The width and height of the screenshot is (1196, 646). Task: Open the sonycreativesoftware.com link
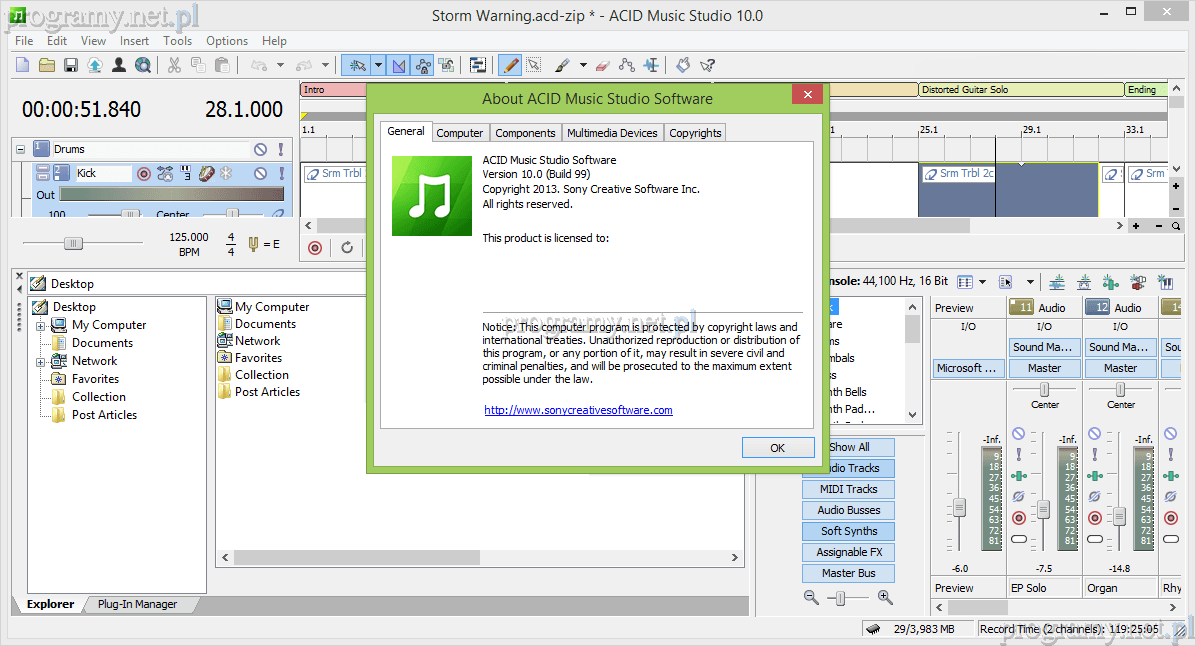[x=578, y=410]
